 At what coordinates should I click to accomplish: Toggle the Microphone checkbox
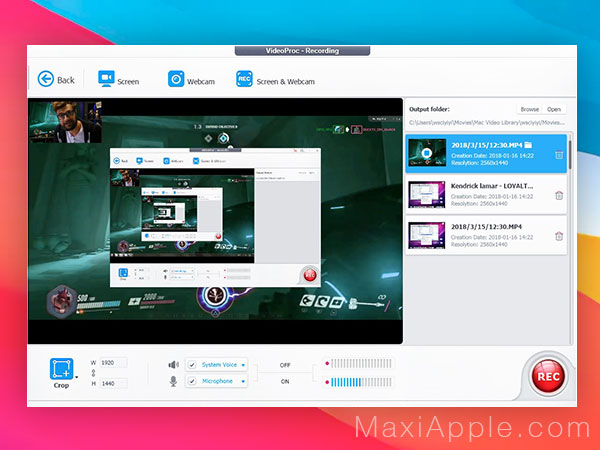(x=192, y=381)
